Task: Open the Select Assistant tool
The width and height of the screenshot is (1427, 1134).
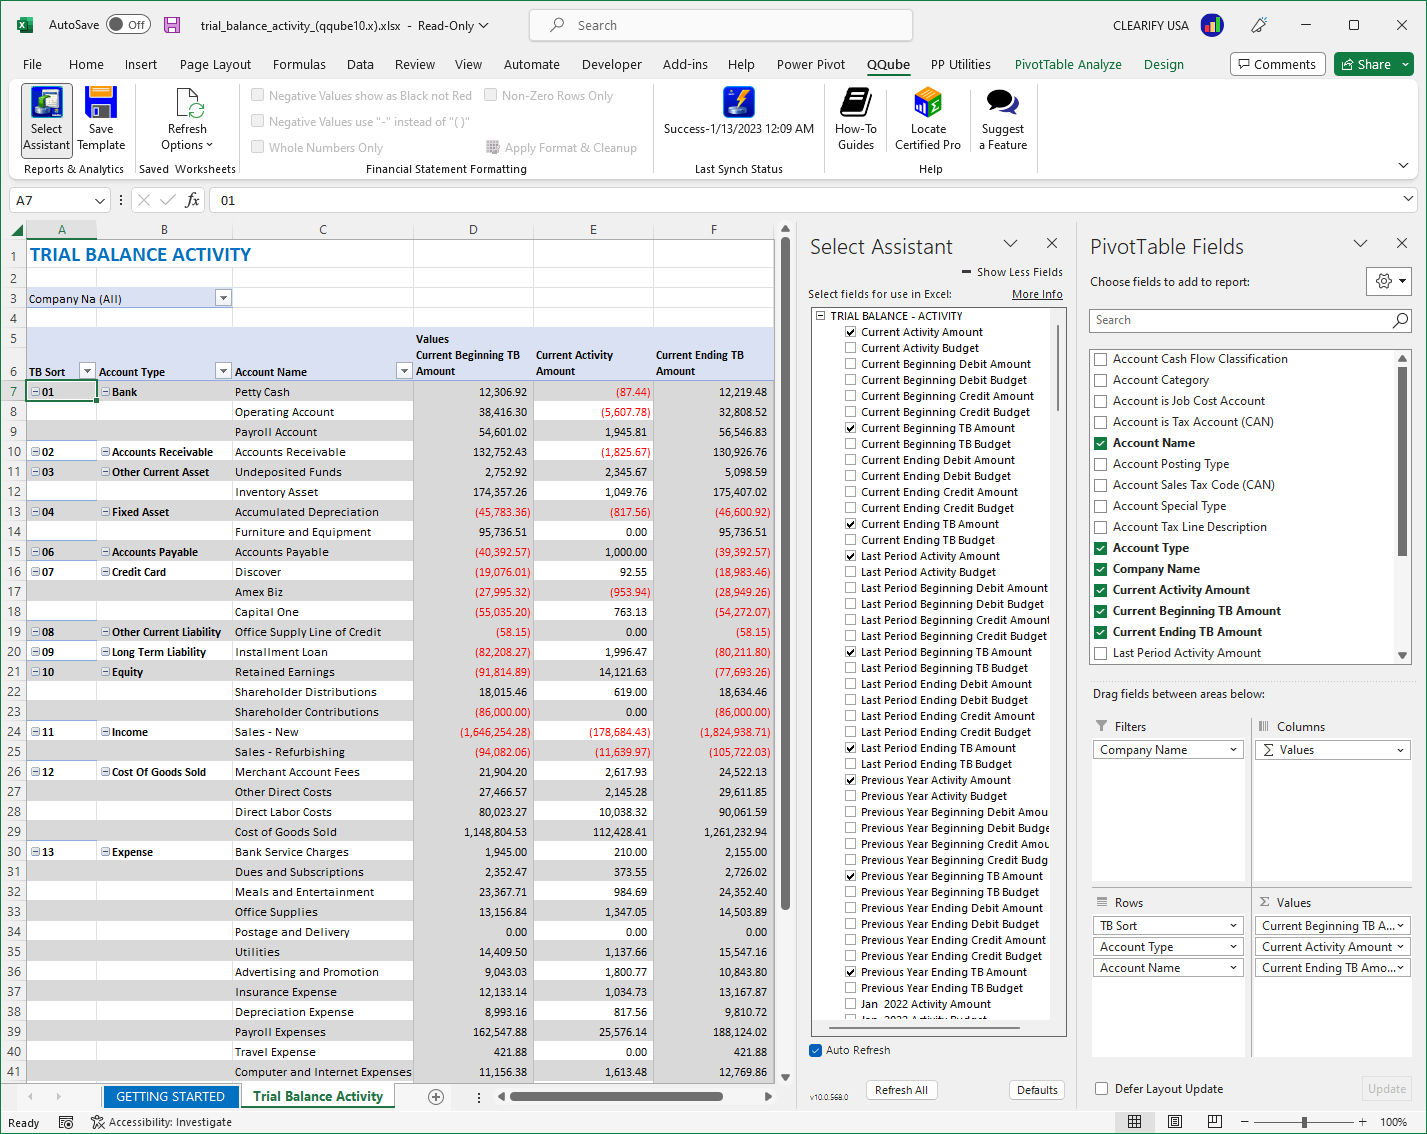Action: click(x=46, y=118)
